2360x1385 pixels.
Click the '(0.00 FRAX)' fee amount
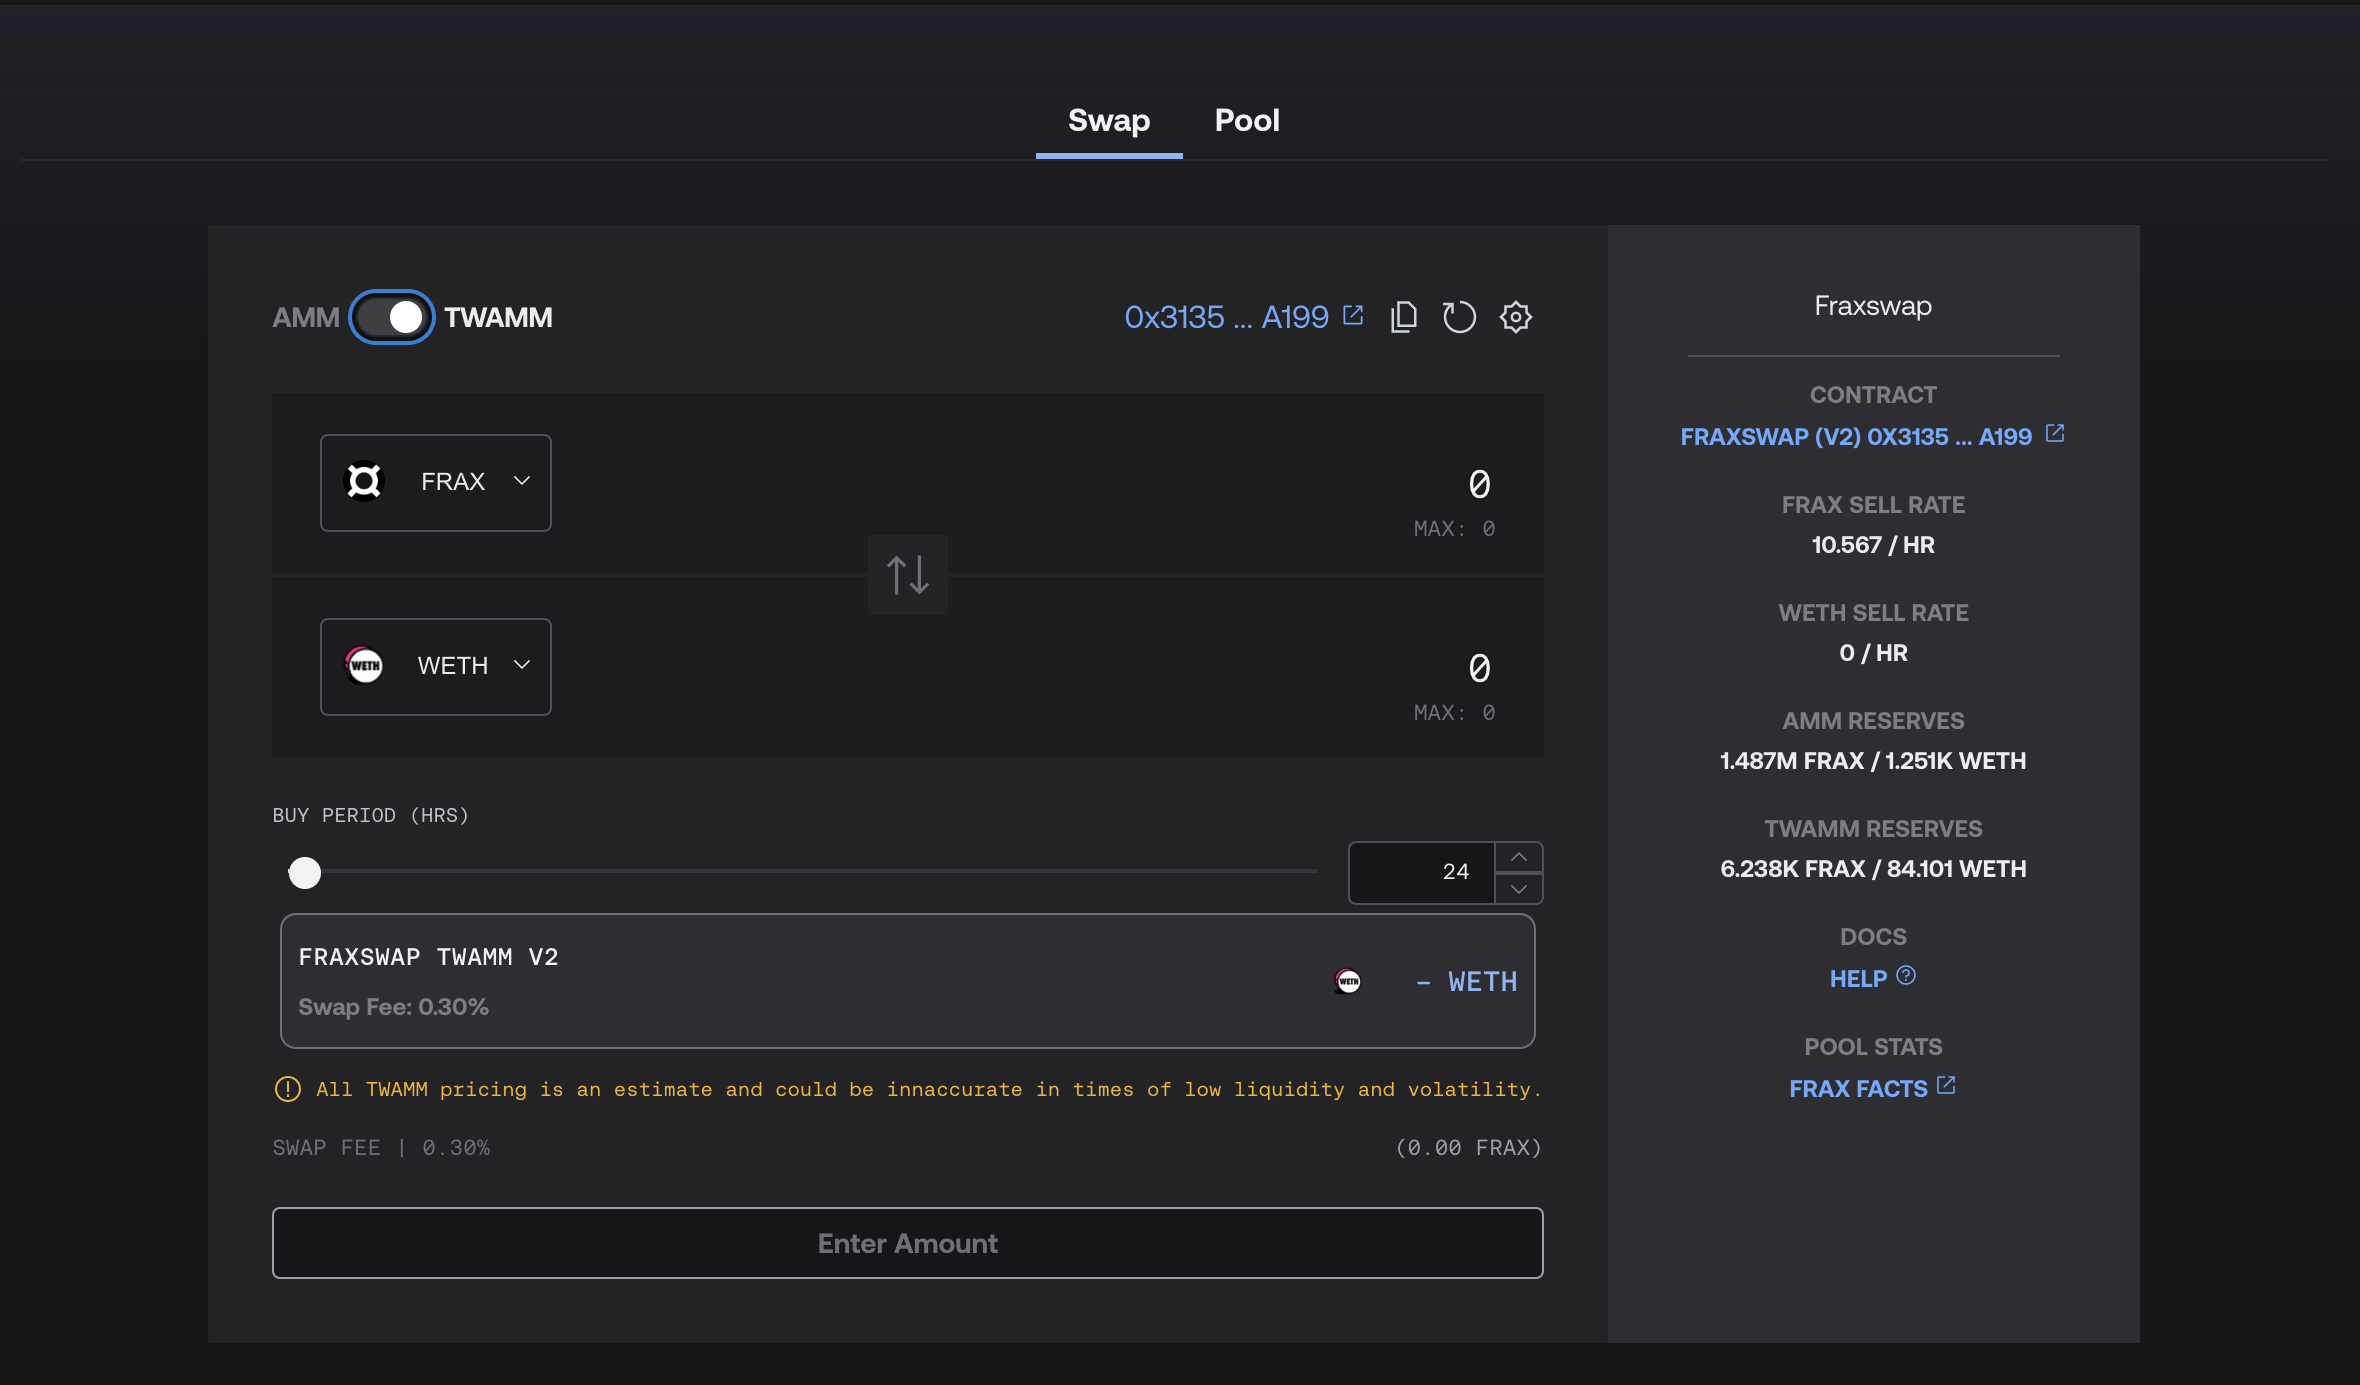1468,1148
